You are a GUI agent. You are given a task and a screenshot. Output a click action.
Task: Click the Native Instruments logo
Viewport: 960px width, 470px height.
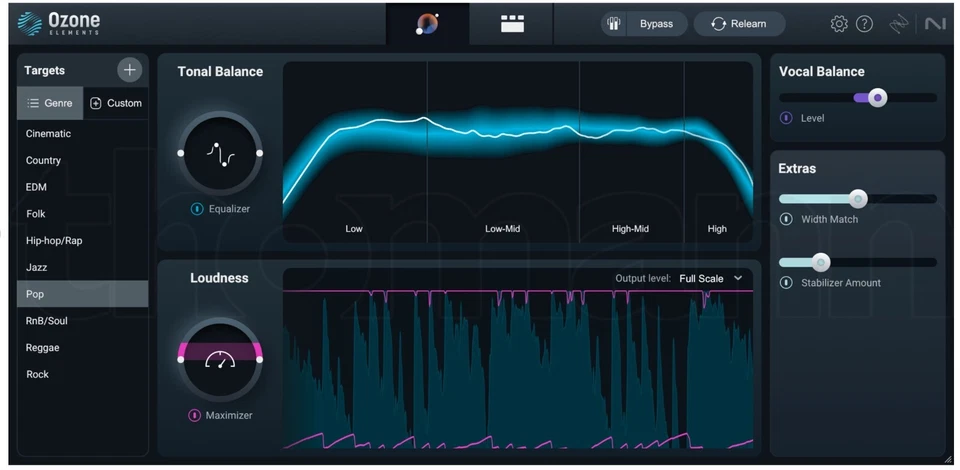(935, 24)
